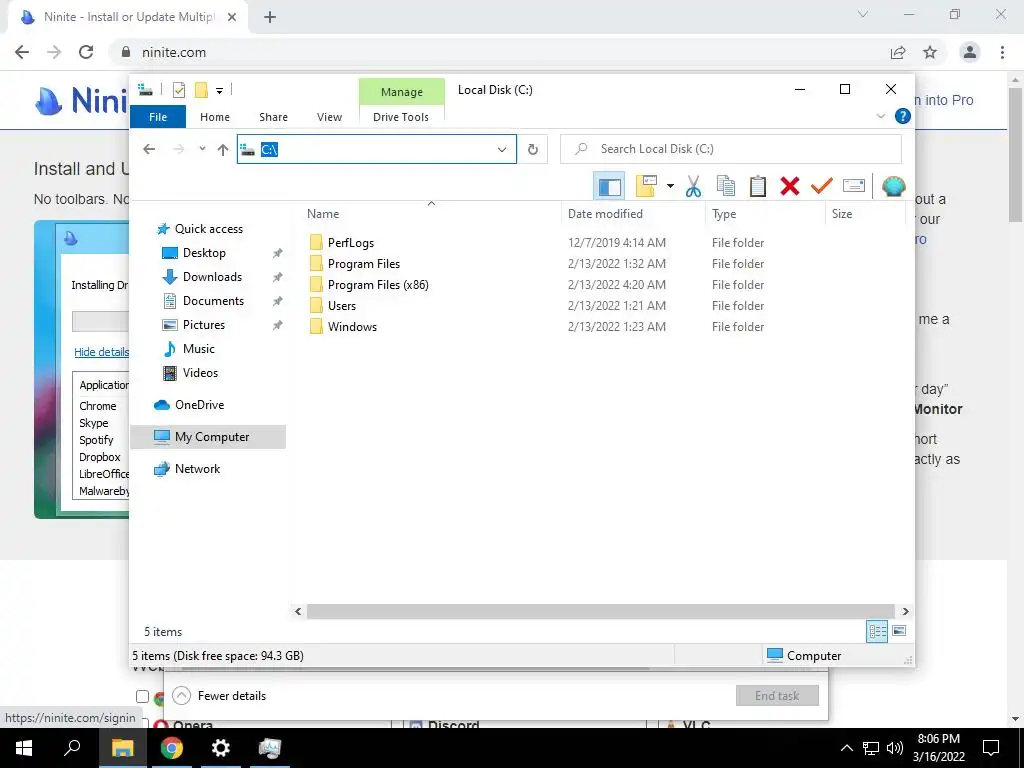
Task: Expand the ribbon with the chevron
Action: click(x=880, y=116)
